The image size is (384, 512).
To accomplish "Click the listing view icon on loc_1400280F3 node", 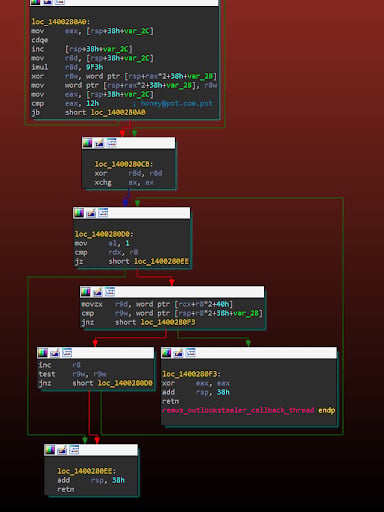I will pyautogui.click(x=190, y=352).
